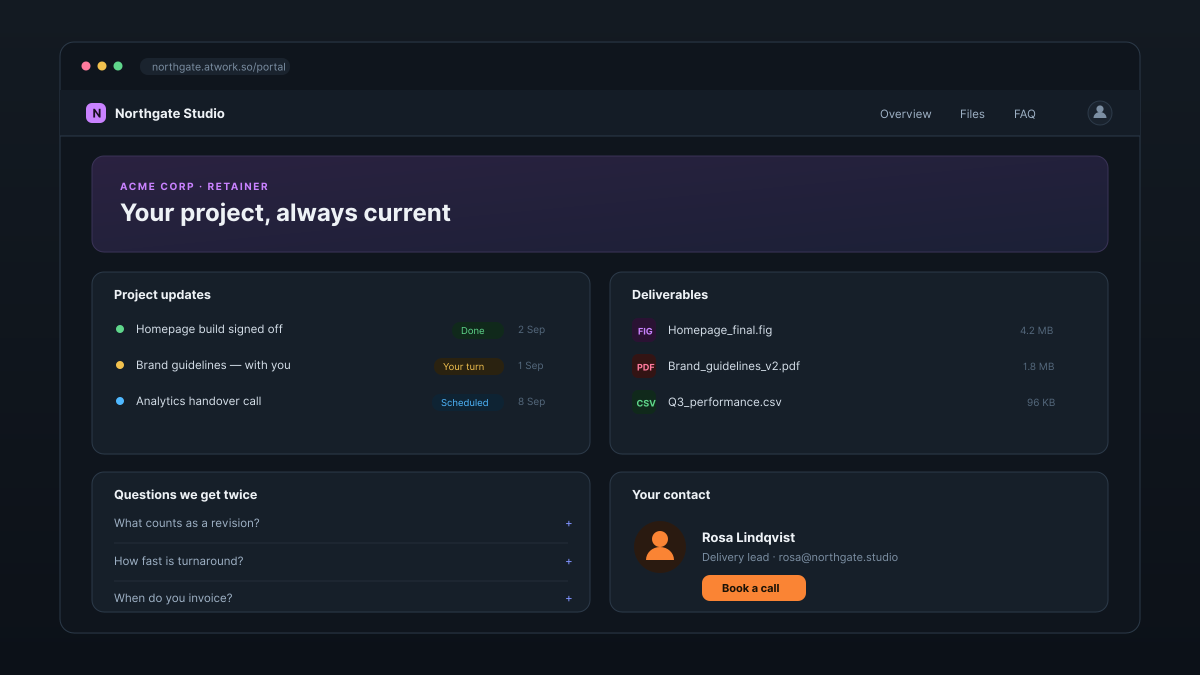Open Brand_guidelines_v2.pdf file
The width and height of the screenshot is (1200, 675).
click(734, 366)
